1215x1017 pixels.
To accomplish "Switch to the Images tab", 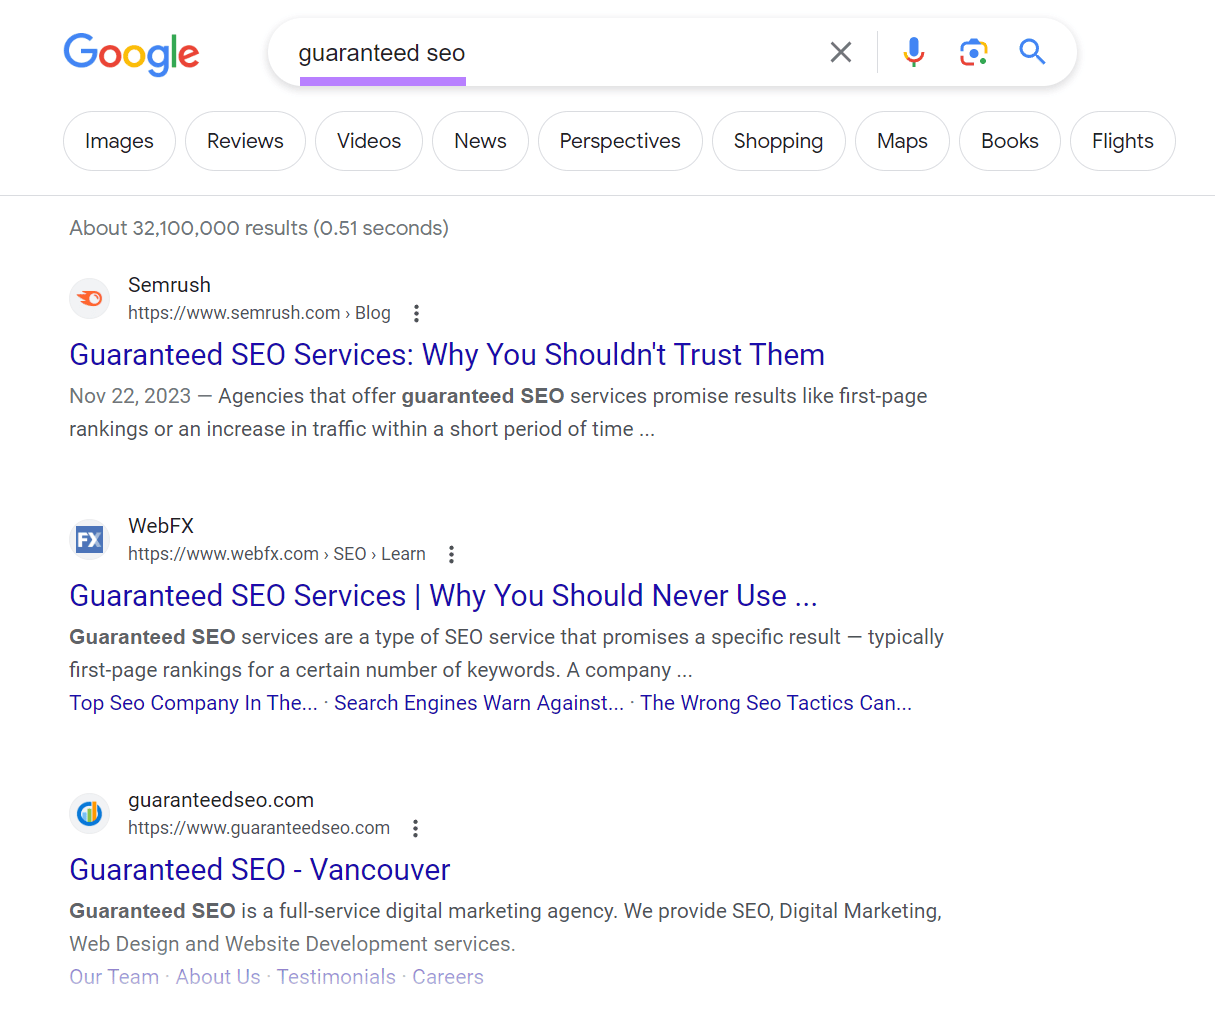I will click(119, 141).
